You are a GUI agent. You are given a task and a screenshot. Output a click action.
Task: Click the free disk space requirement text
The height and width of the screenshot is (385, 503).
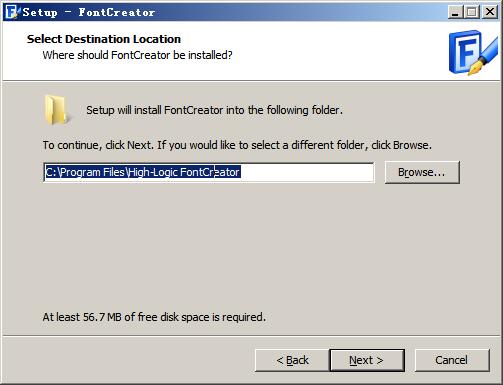(154, 317)
